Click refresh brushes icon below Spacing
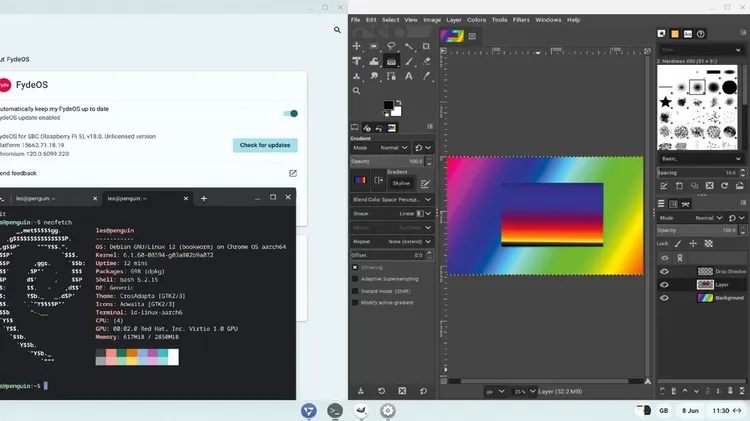Image resolution: width=750 pixels, height=421 pixels. coord(724,186)
